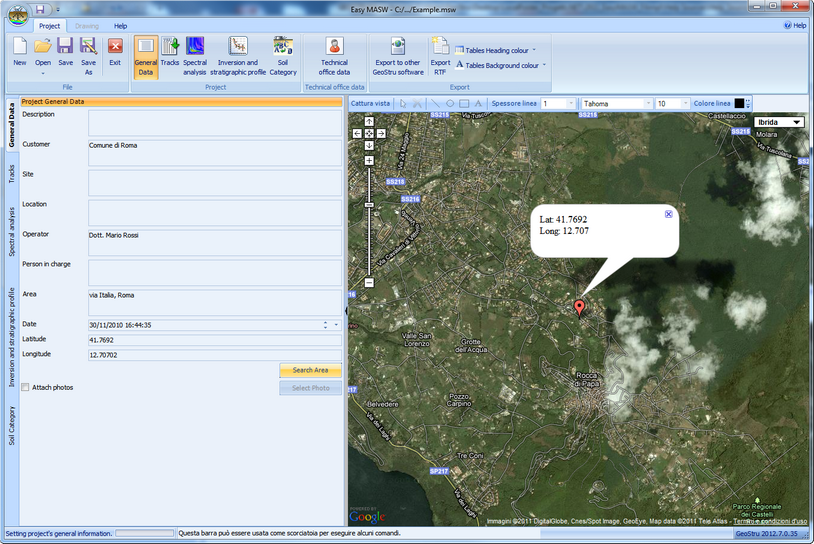The image size is (814, 544).
Task: Click Export to other GeoStru software
Action: click(398, 56)
